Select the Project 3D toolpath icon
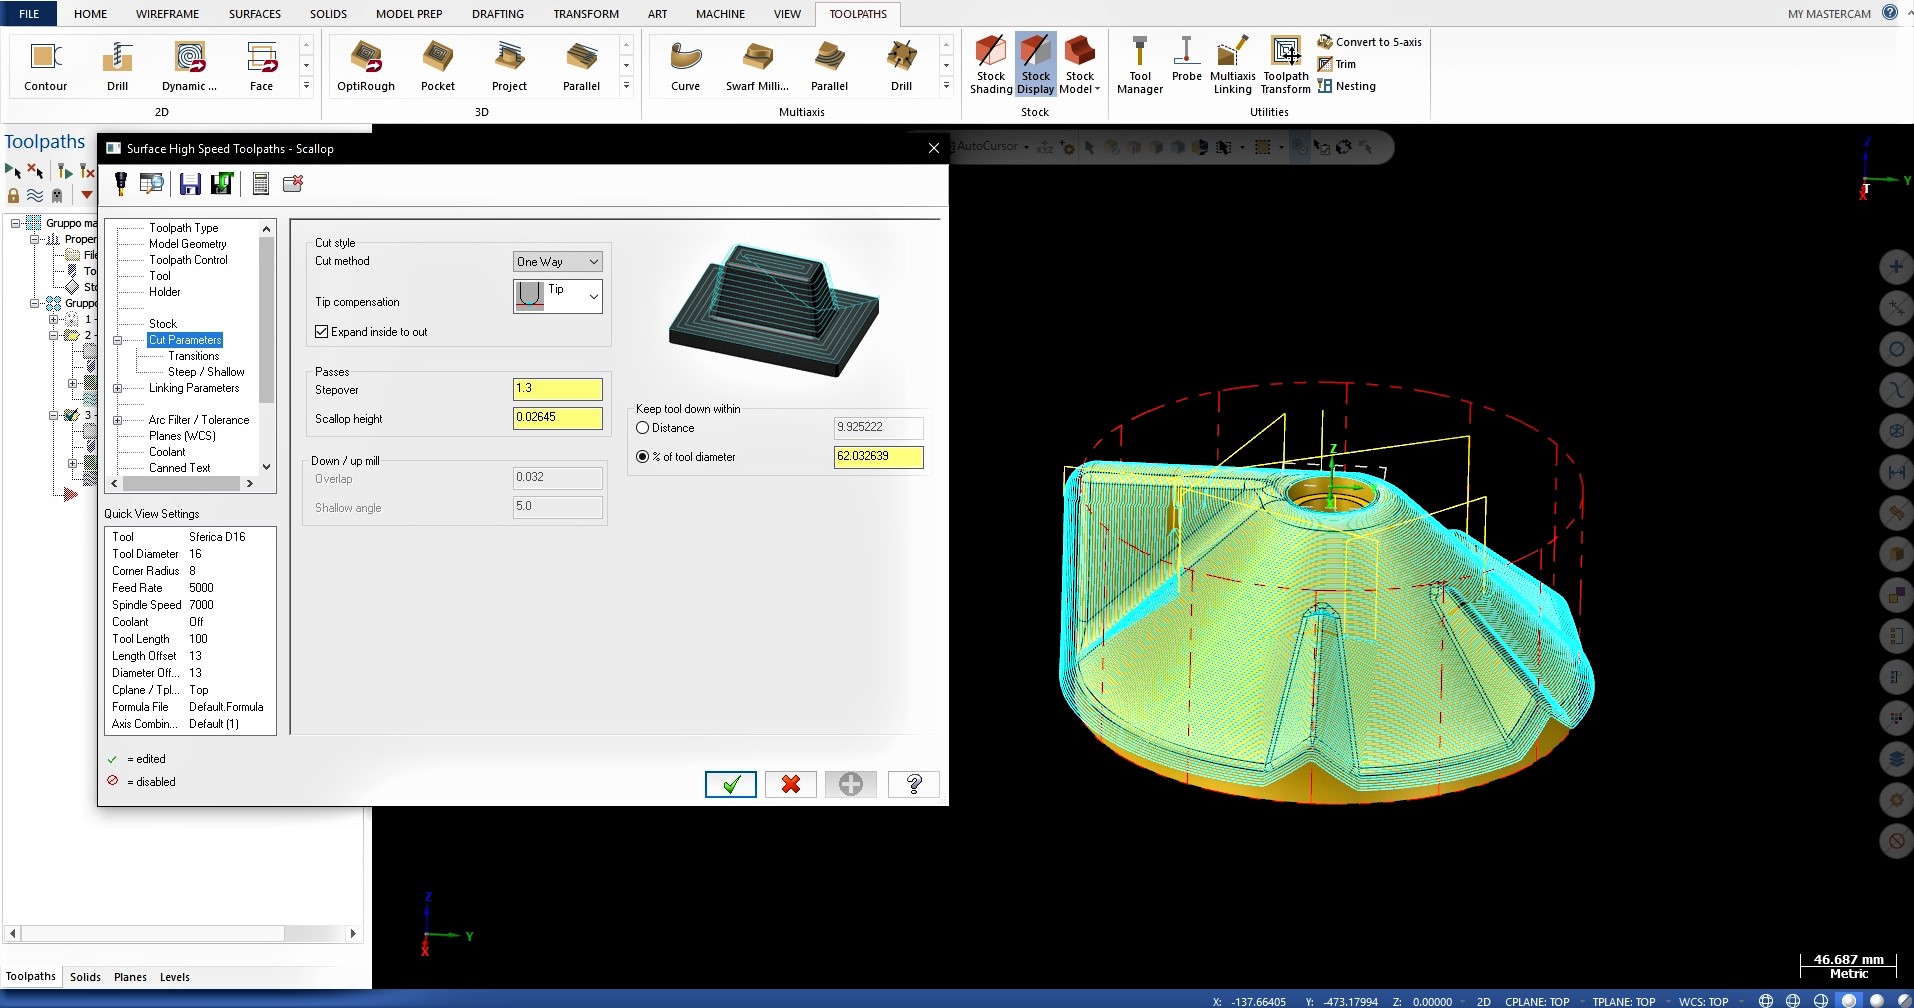This screenshot has height=1008, width=1914. (509, 66)
